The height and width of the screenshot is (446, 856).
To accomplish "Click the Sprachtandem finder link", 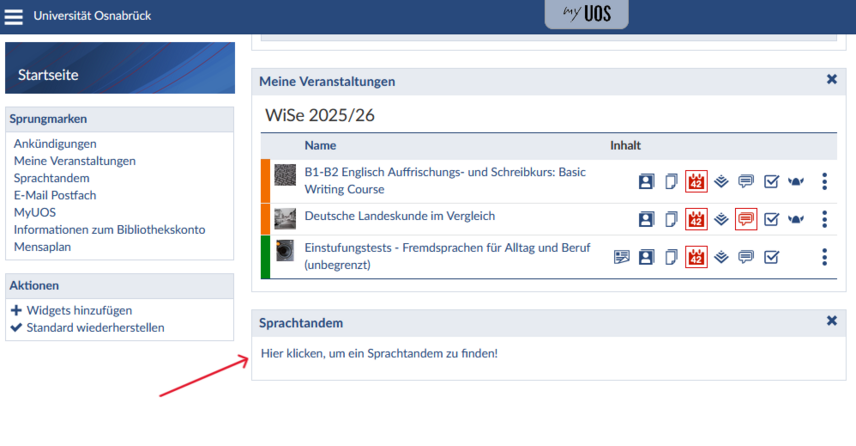I will point(378,354).
